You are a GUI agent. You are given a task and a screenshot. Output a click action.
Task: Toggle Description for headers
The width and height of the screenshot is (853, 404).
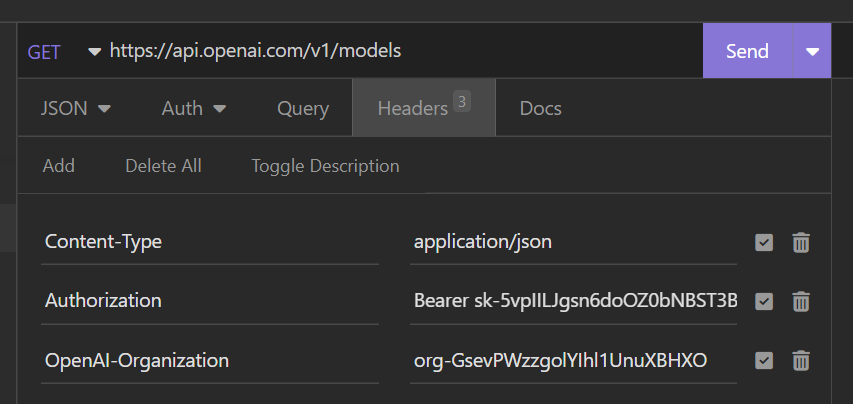pyautogui.click(x=325, y=166)
